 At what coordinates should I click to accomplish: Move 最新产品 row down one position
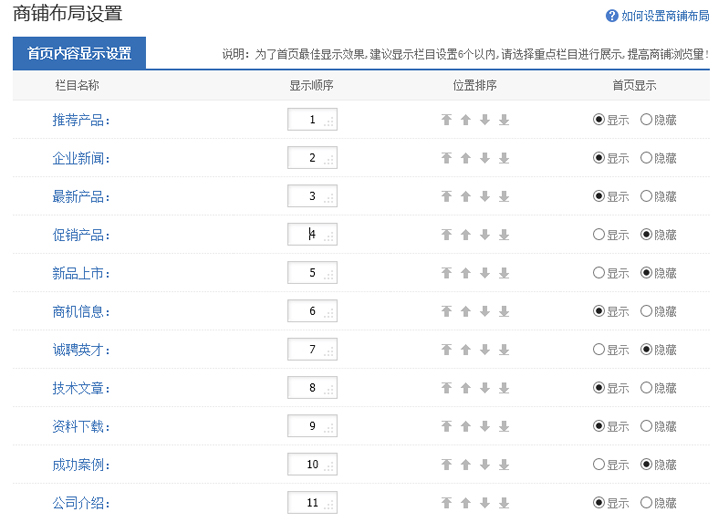point(485,197)
